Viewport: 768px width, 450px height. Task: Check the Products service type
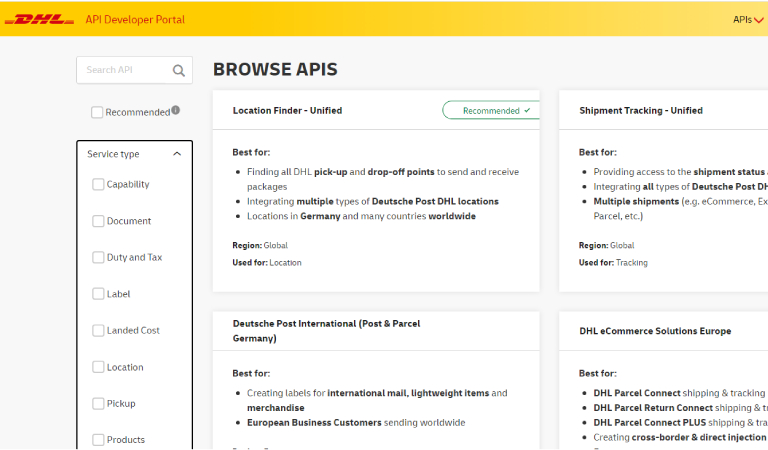tap(98, 440)
